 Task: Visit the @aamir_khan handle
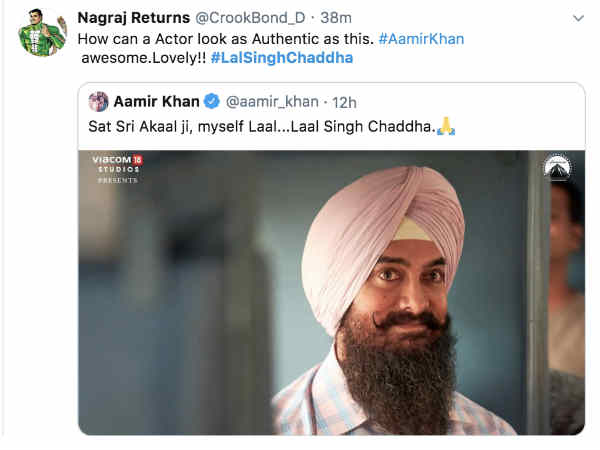(x=273, y=101)
